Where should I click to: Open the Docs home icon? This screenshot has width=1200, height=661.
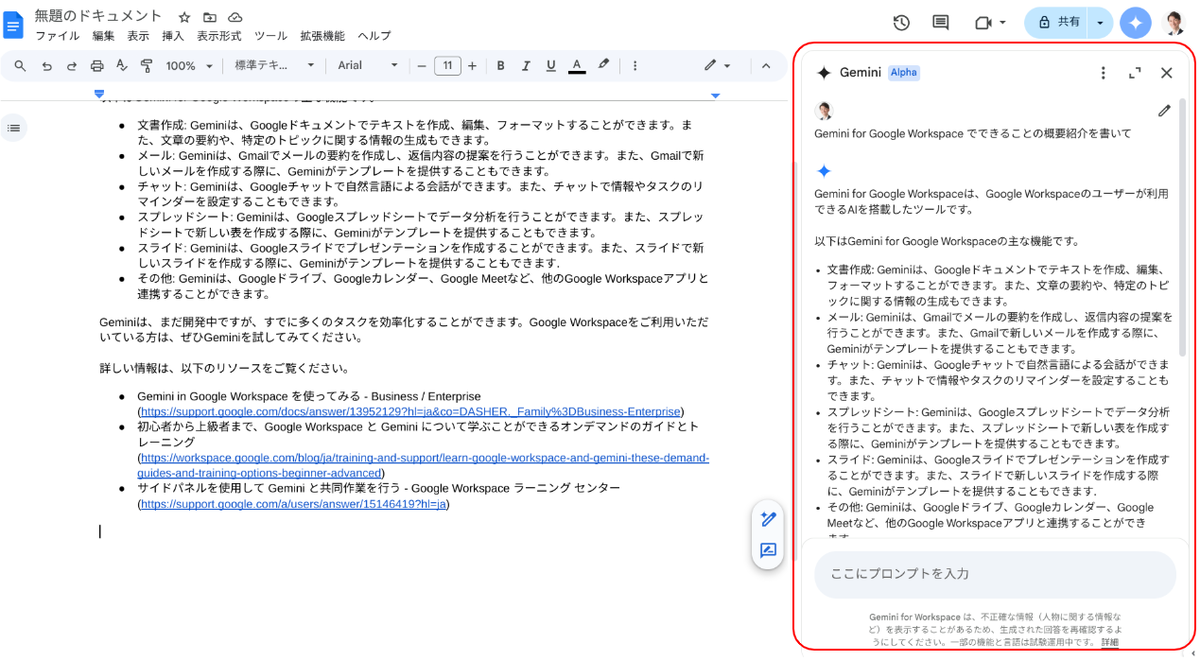click(x=14, y=24)
